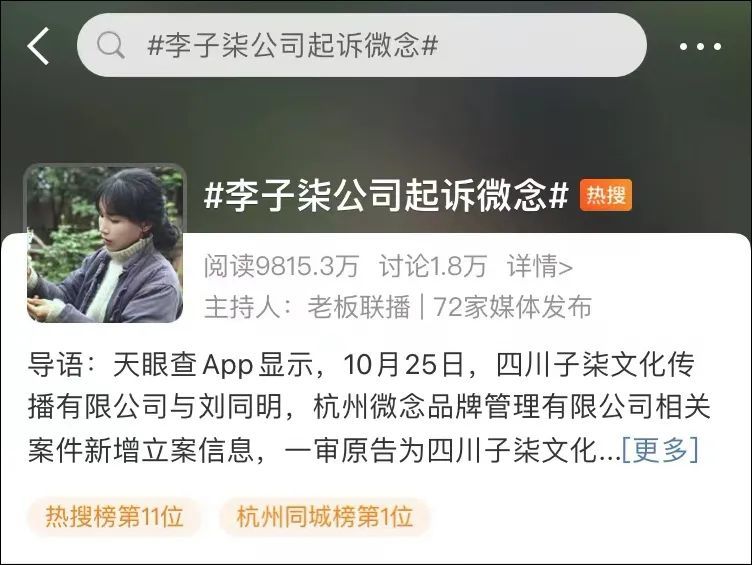This screenshot has width=752, height=565.
Task: Tap the blurred header banner background
Action: [x=376, y=125]
